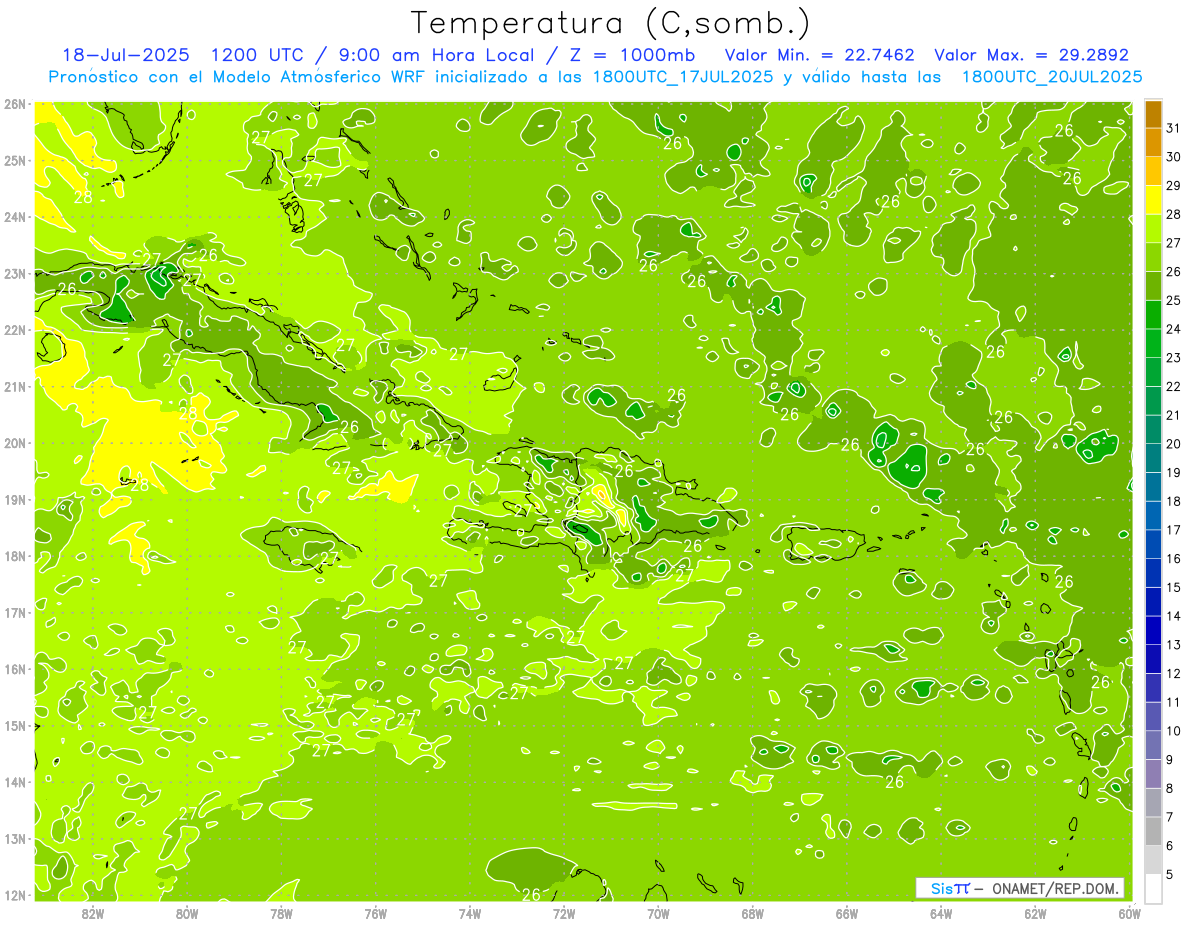Click the longitude axis label '68W'

pyautogui.click(x=753, y=913)
